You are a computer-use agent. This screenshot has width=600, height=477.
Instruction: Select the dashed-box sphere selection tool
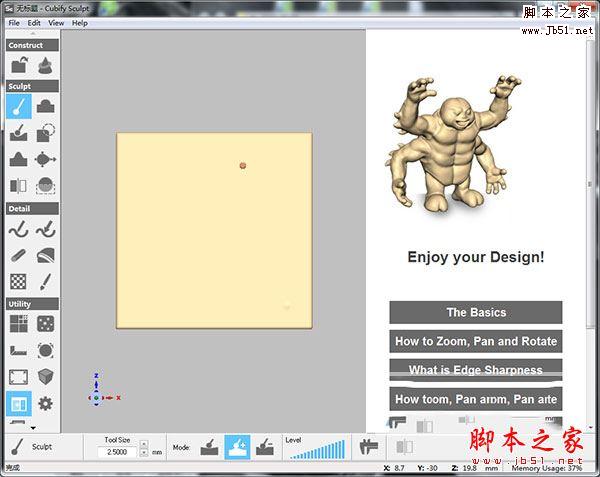click(x=46, y=186)
